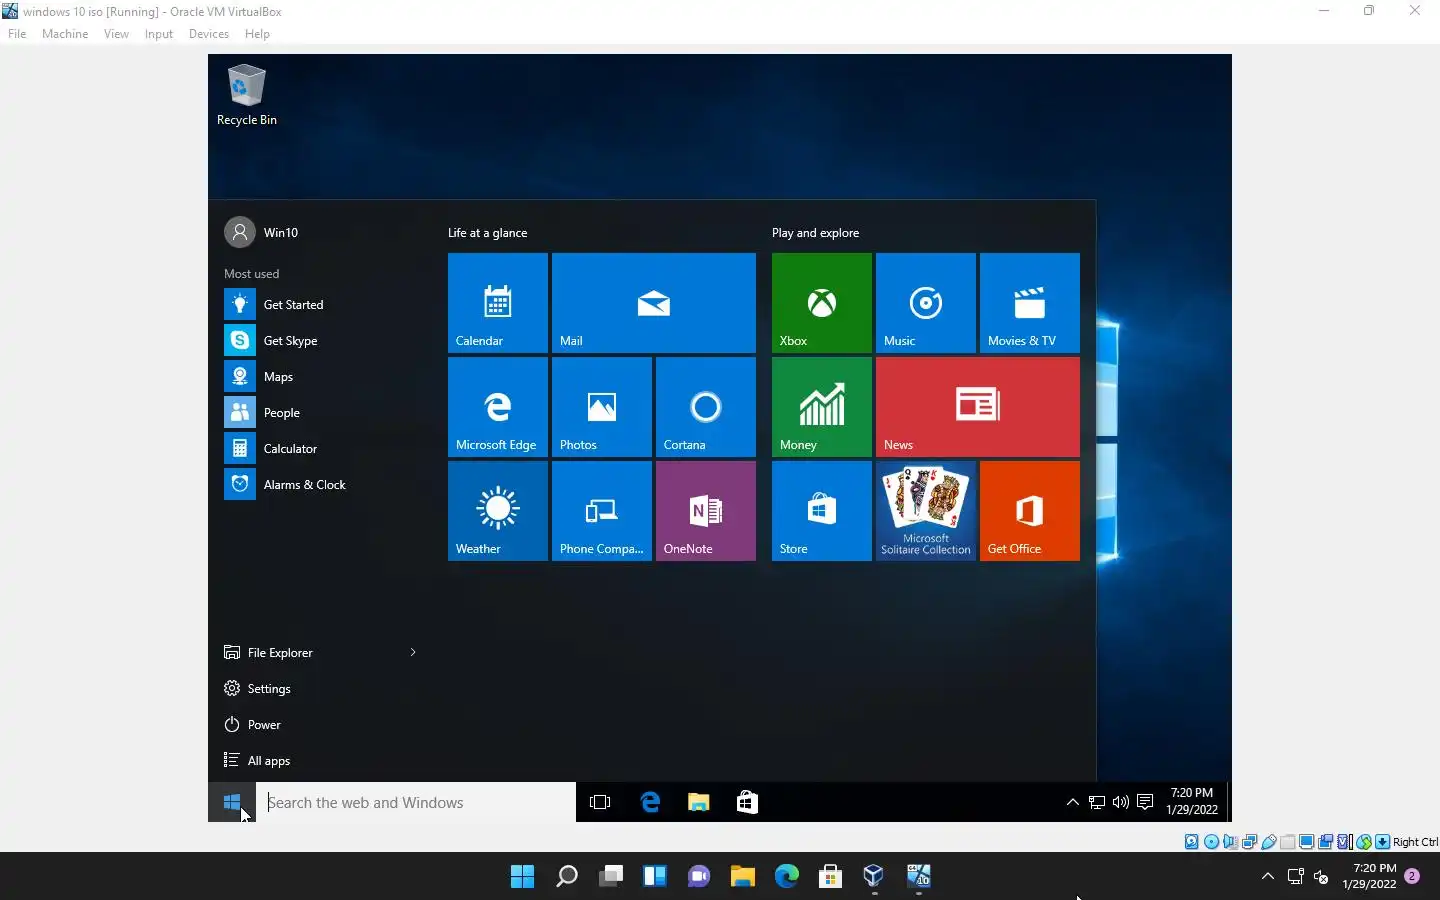The width and height of the screenshot is (1440, 900).
Task: Open Settings from the Start menu
Action: [x=320, y=689]
